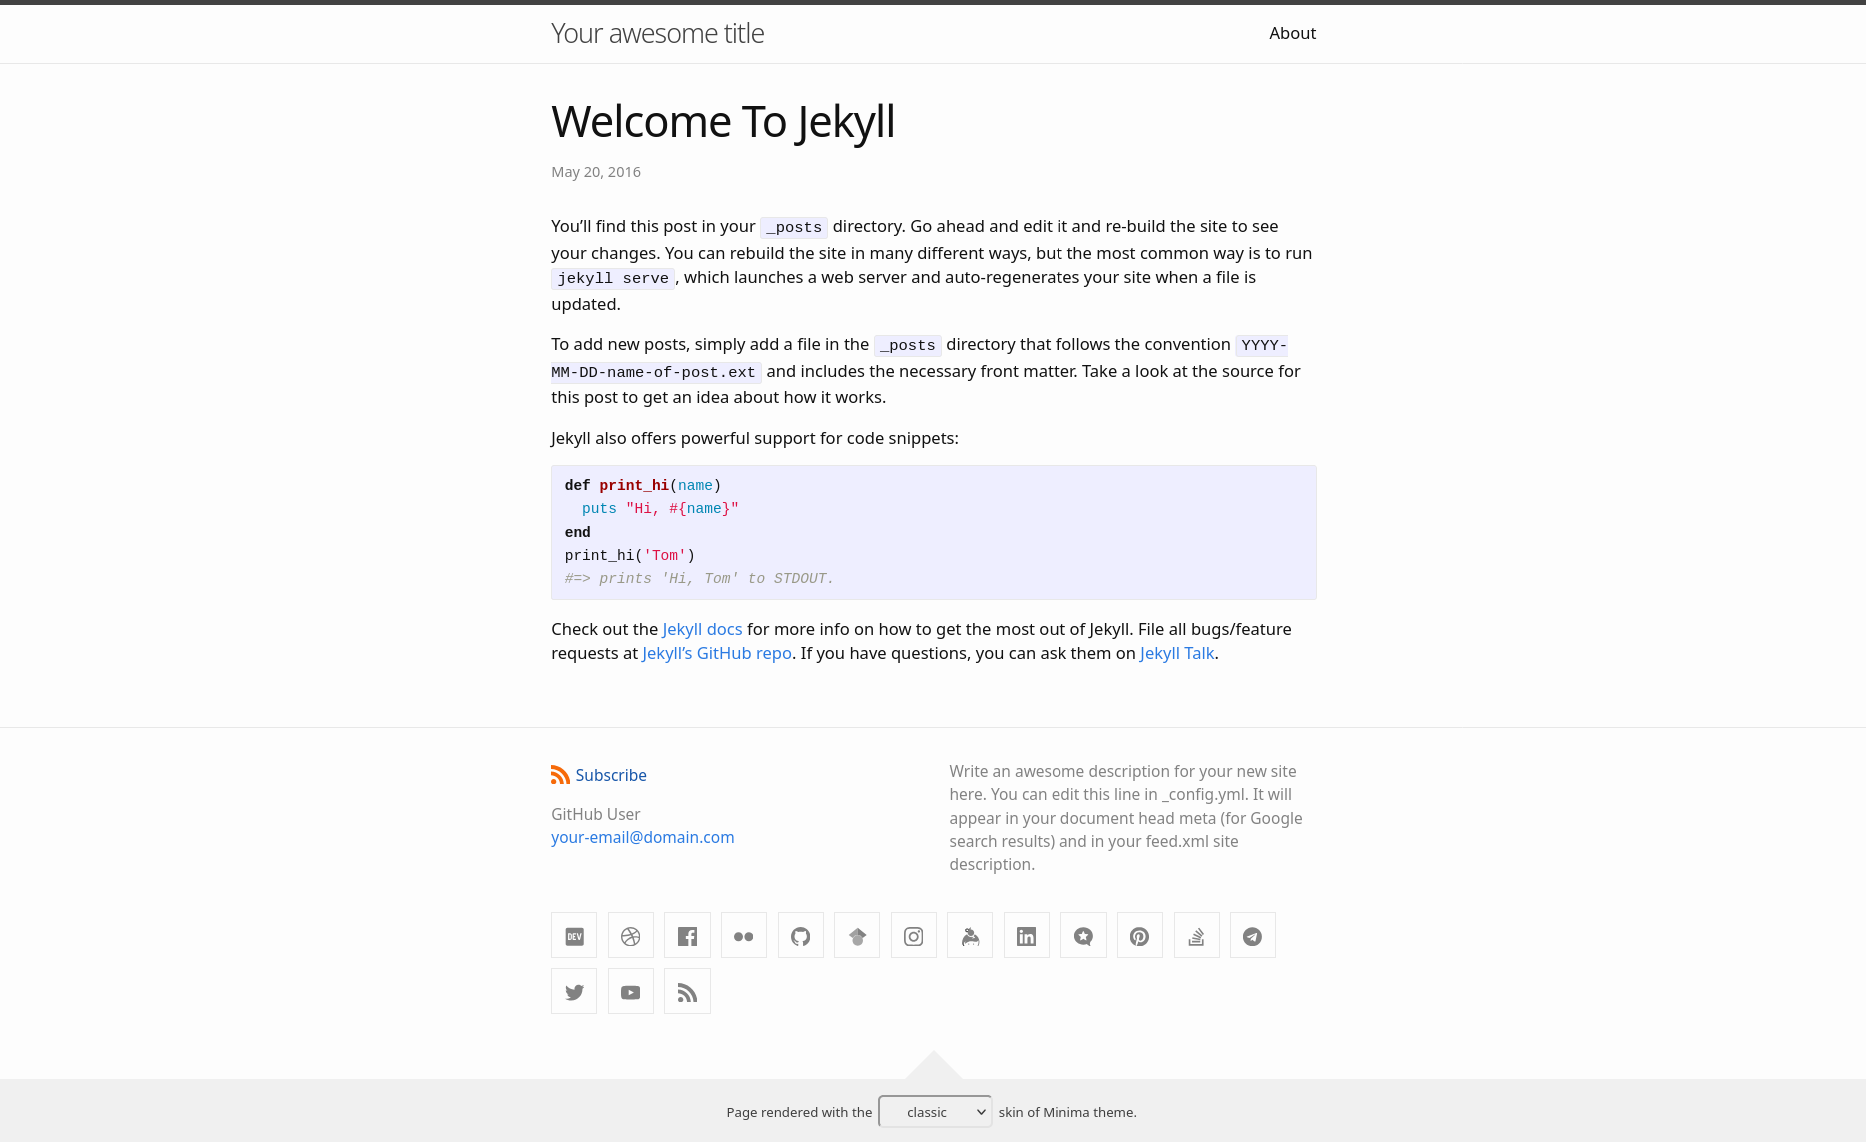Viewport: 1867px width, 1143px height.
Task: Open the Flickr social icon
Action: click(x=744, y=935)
